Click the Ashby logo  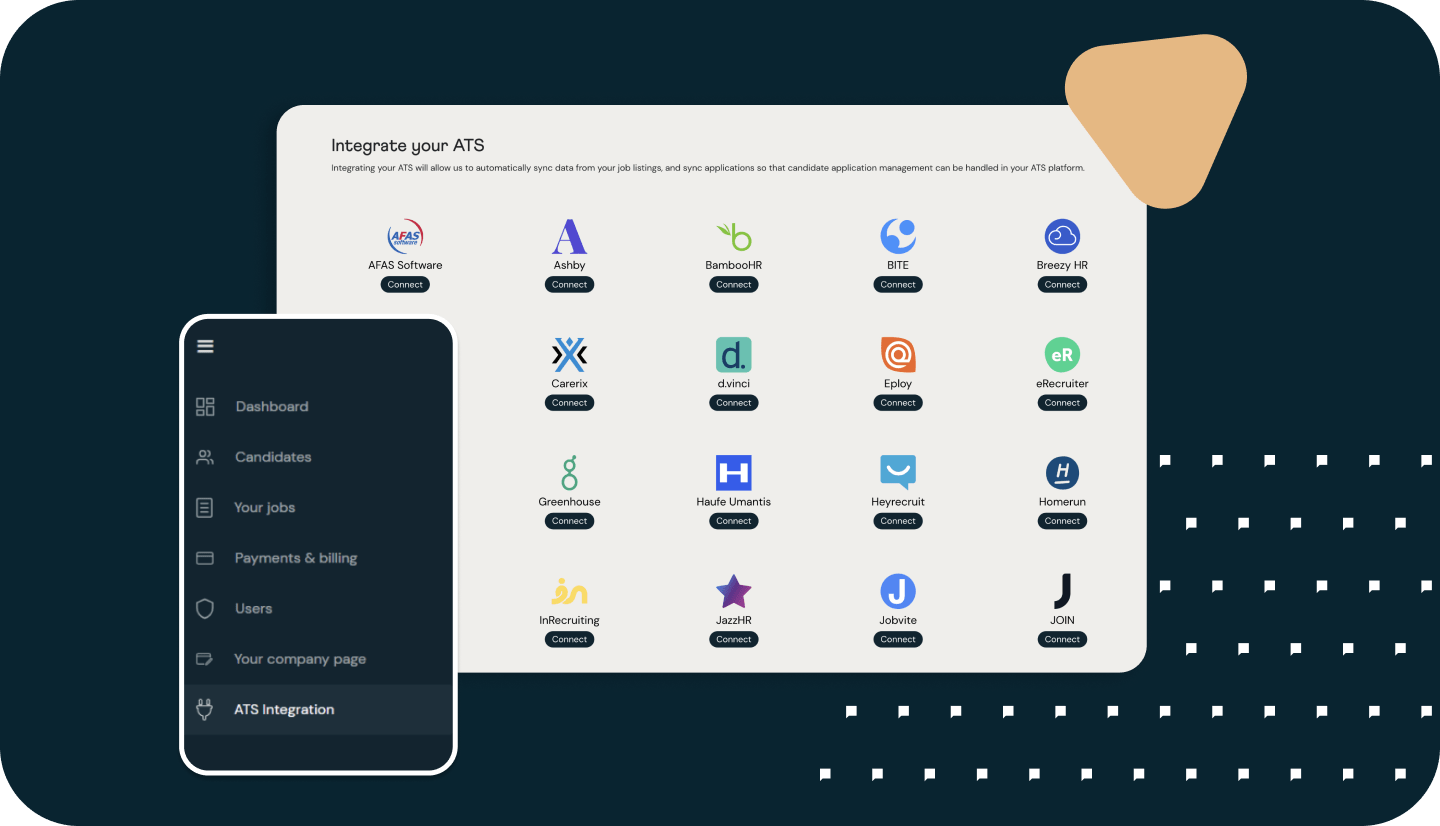569,237
